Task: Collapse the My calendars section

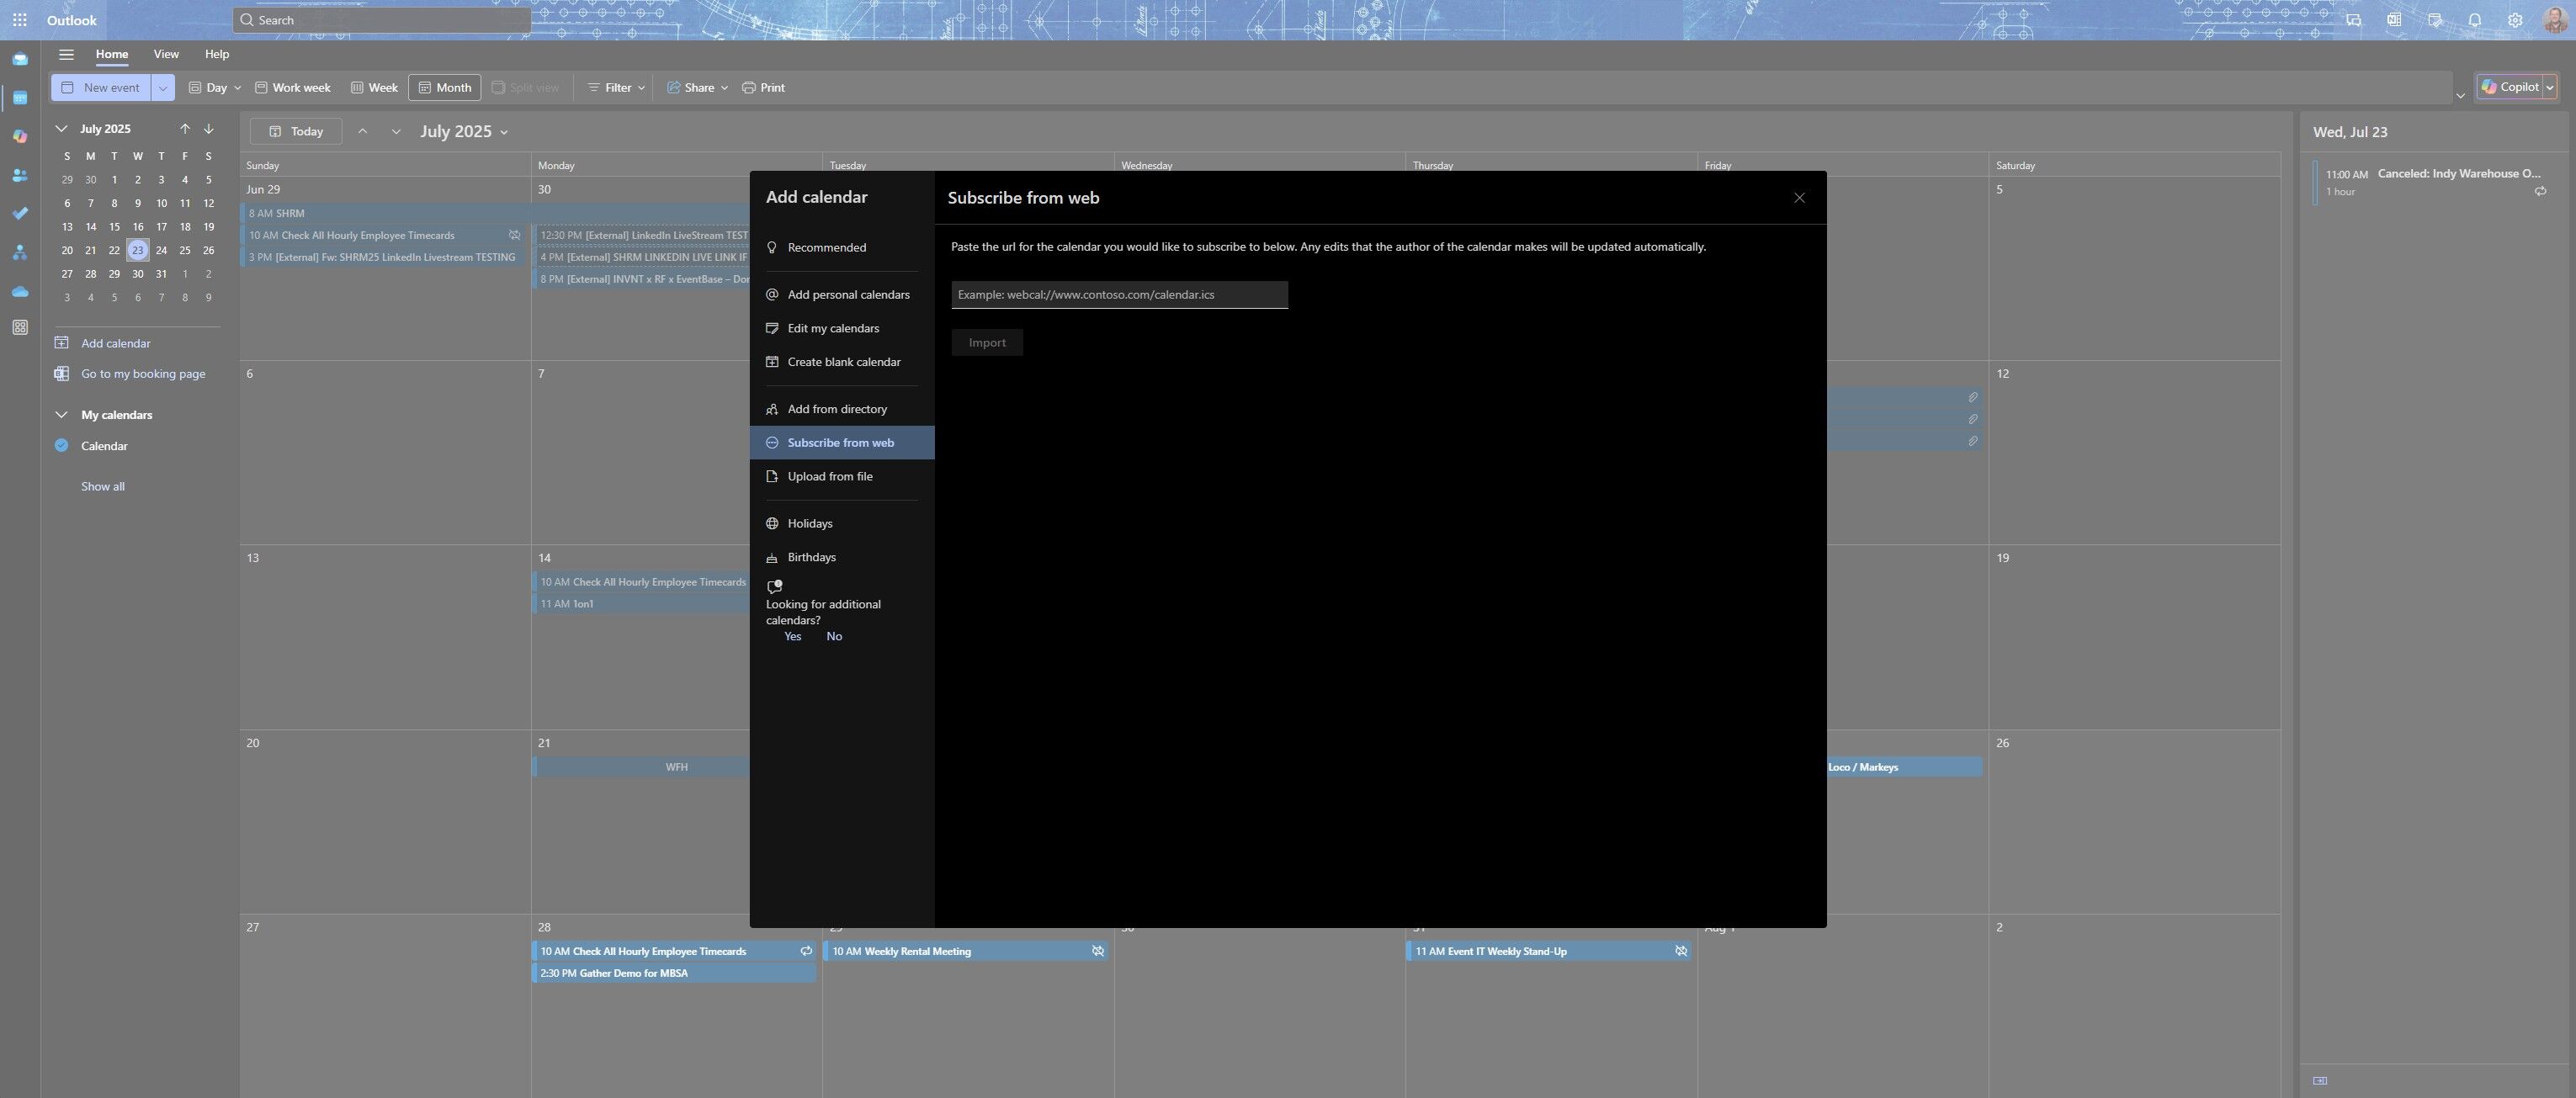Action: click(x=62, y=415)
